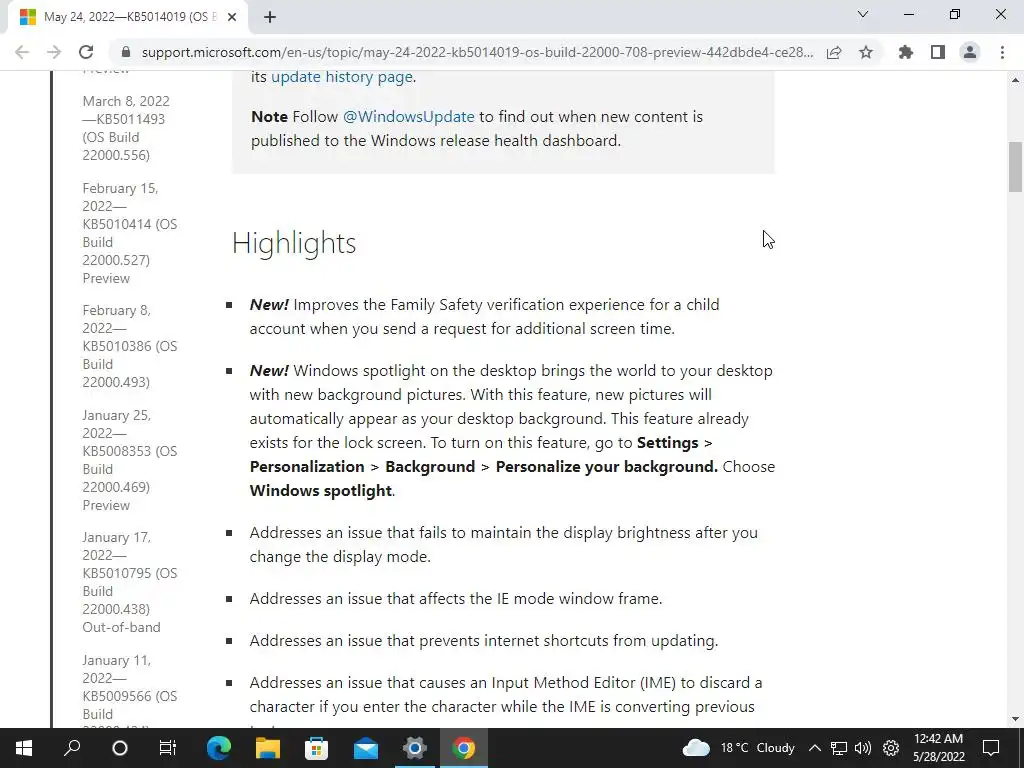Click the IE mode window frame bullet text
The height and width of the screenshot is (768, 1024).
(x=456, y=599)
